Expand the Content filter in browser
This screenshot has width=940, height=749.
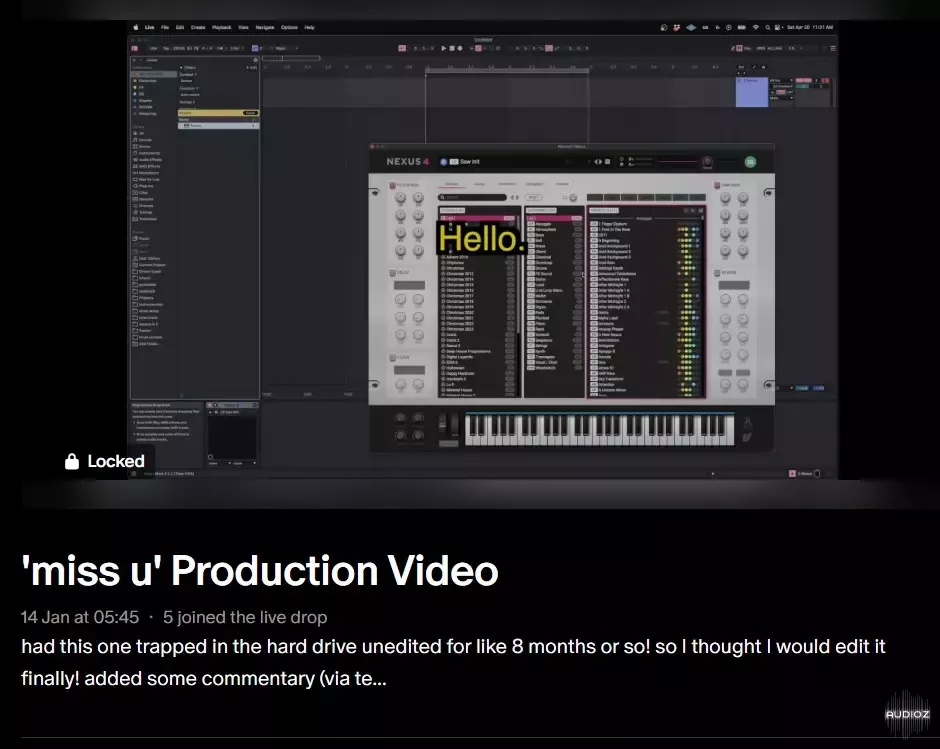(x=188, y=74)
